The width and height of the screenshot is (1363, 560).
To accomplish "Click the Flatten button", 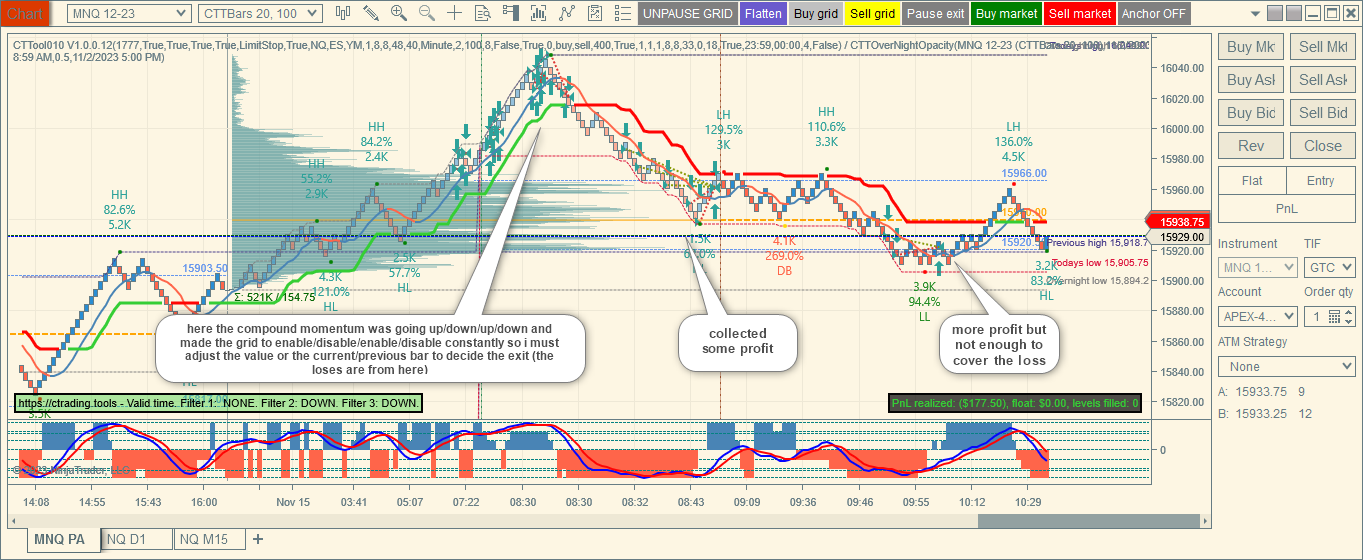I will pyautogui.click(x=763, y=14).
